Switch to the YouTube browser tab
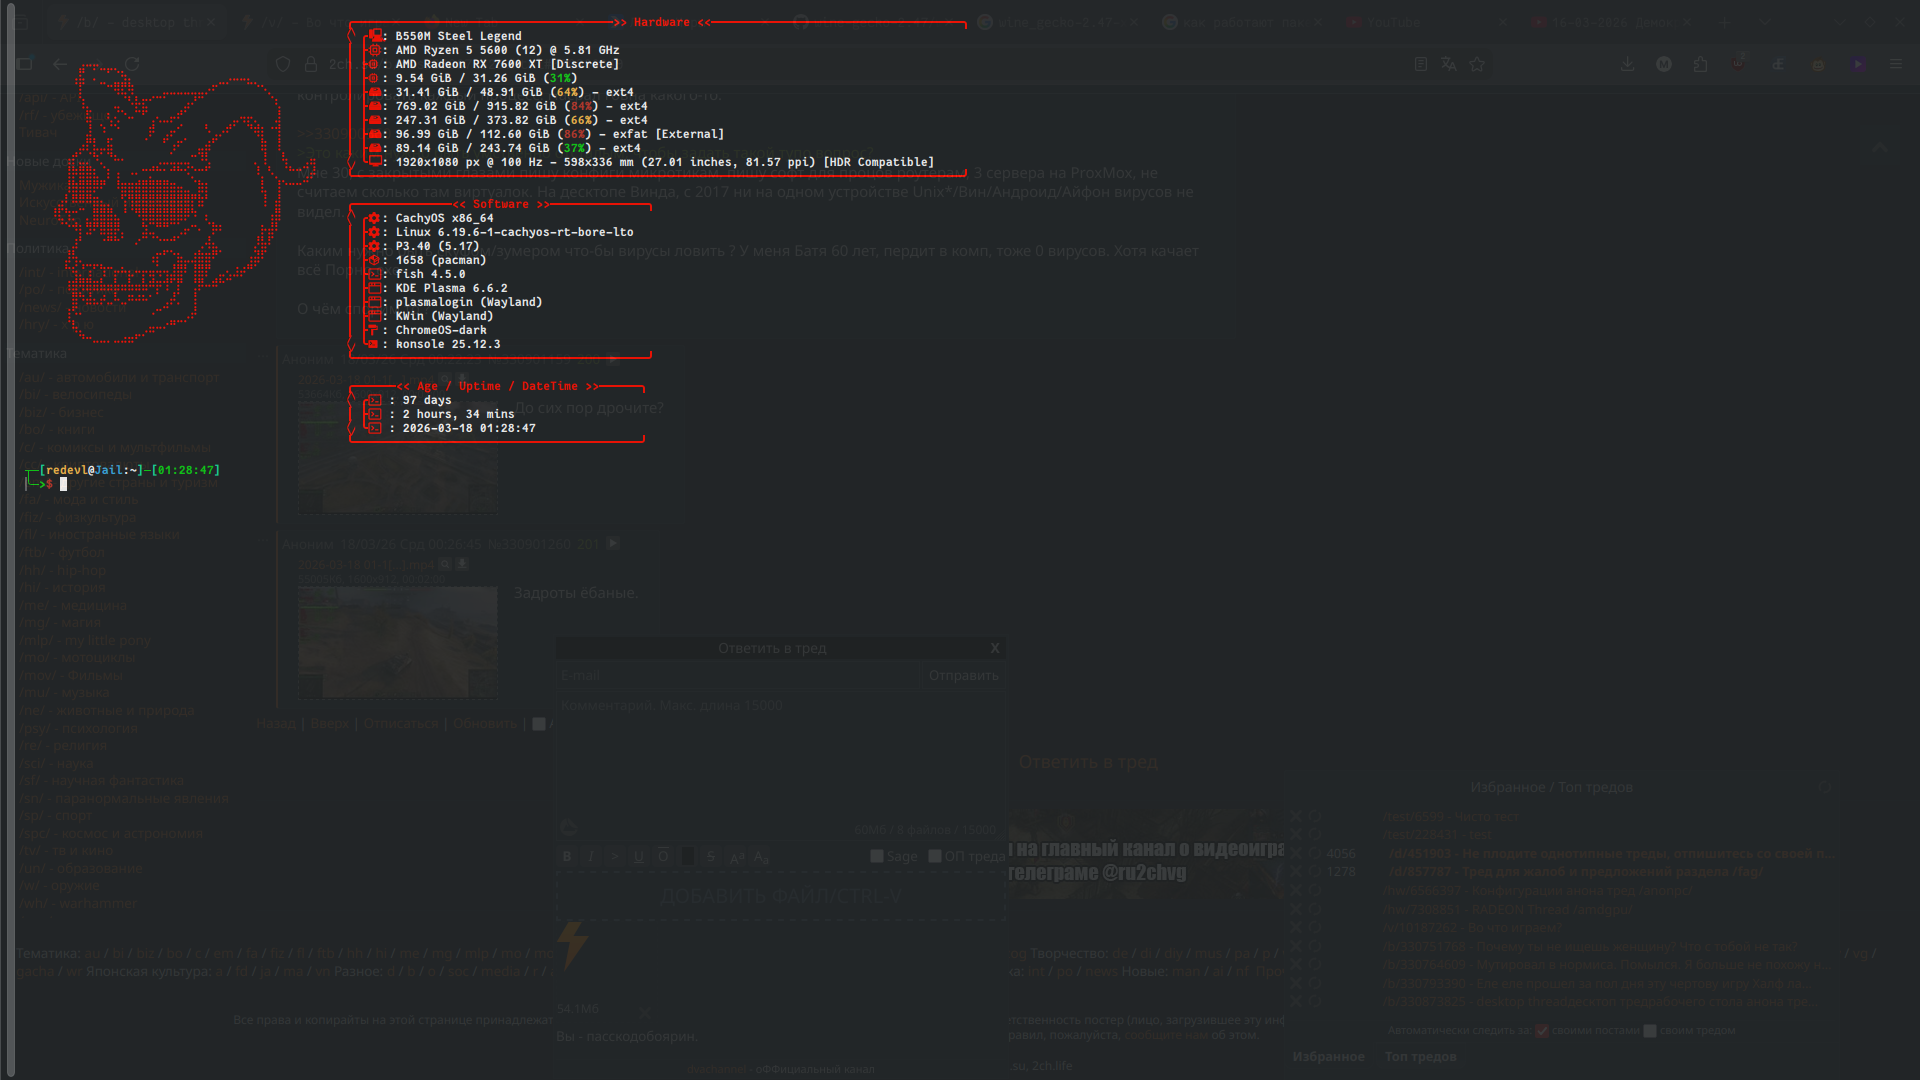The image size is (1920, 1080). point(1393,22)
